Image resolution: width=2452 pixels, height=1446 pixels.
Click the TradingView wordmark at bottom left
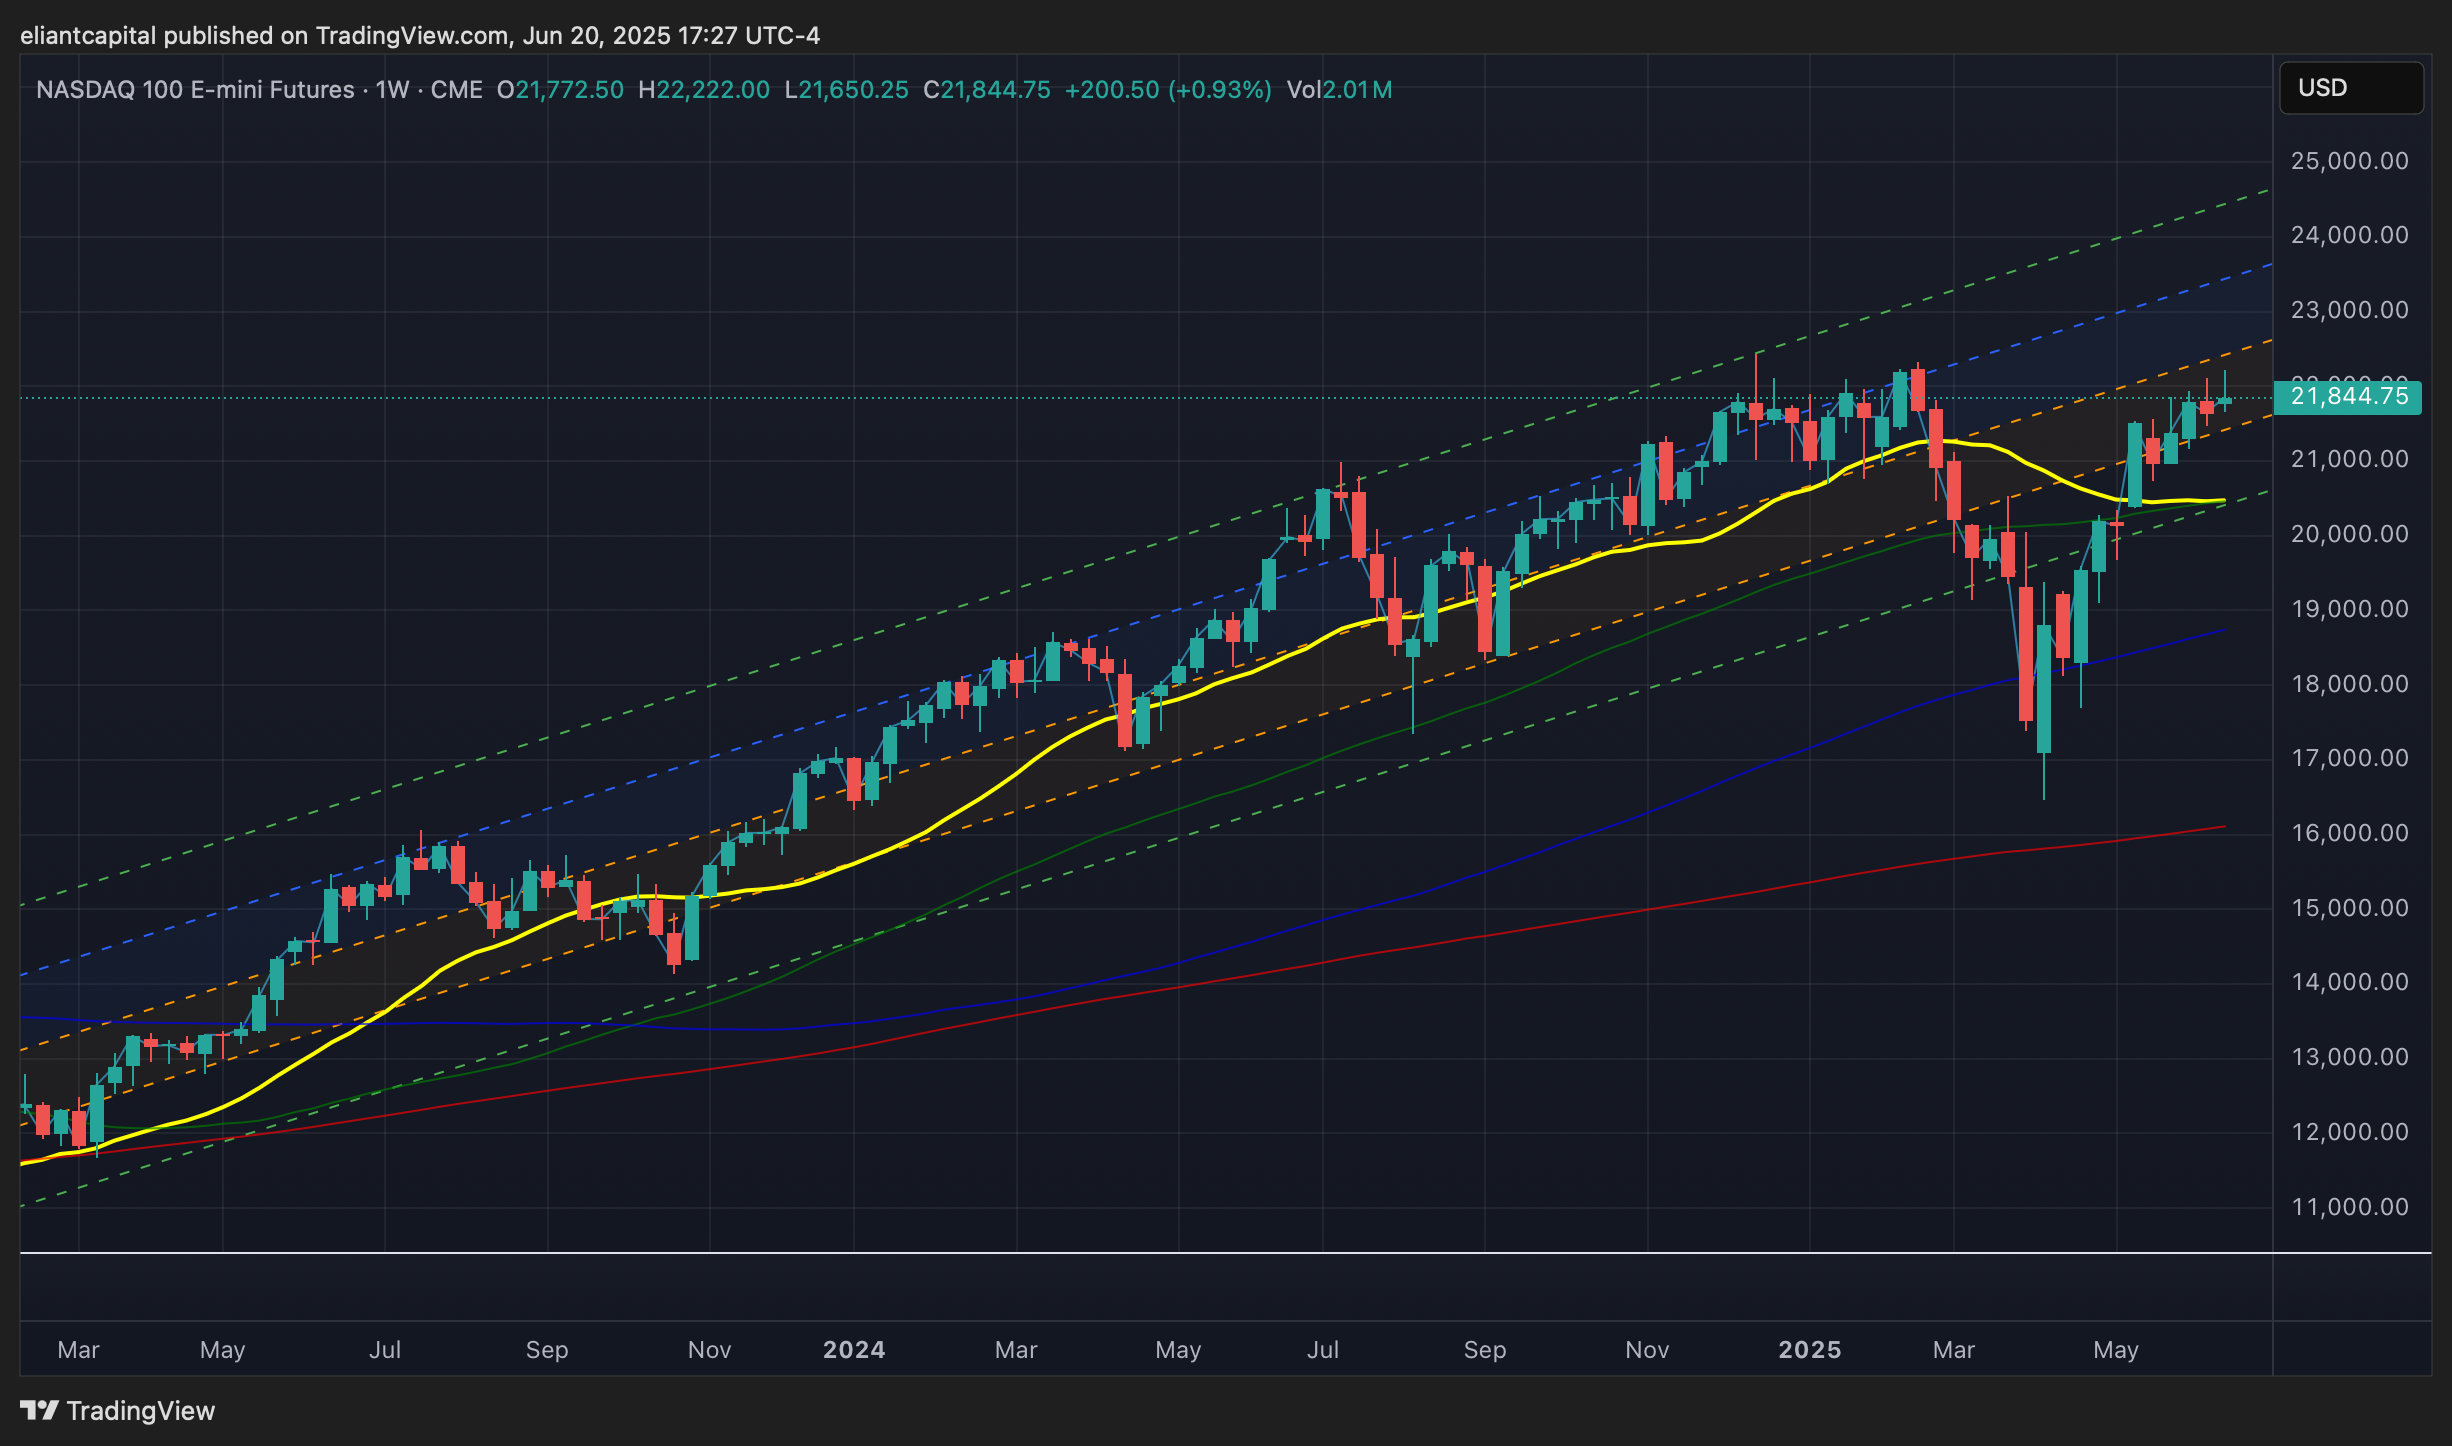tap(140, 1410)
